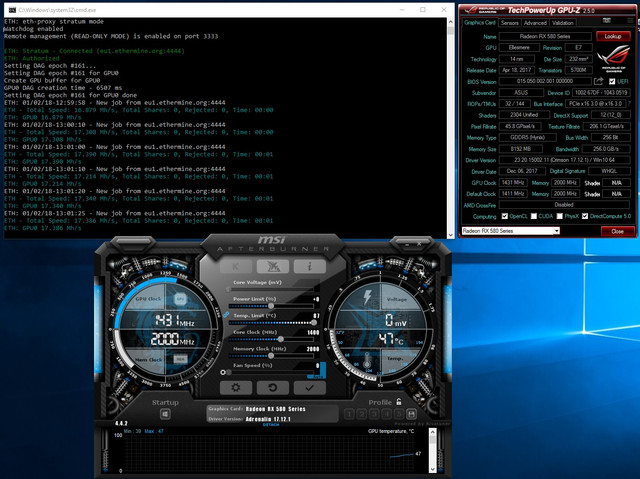
Task: Click Driver Version field in GPU-Z
Action: (564, 160)
